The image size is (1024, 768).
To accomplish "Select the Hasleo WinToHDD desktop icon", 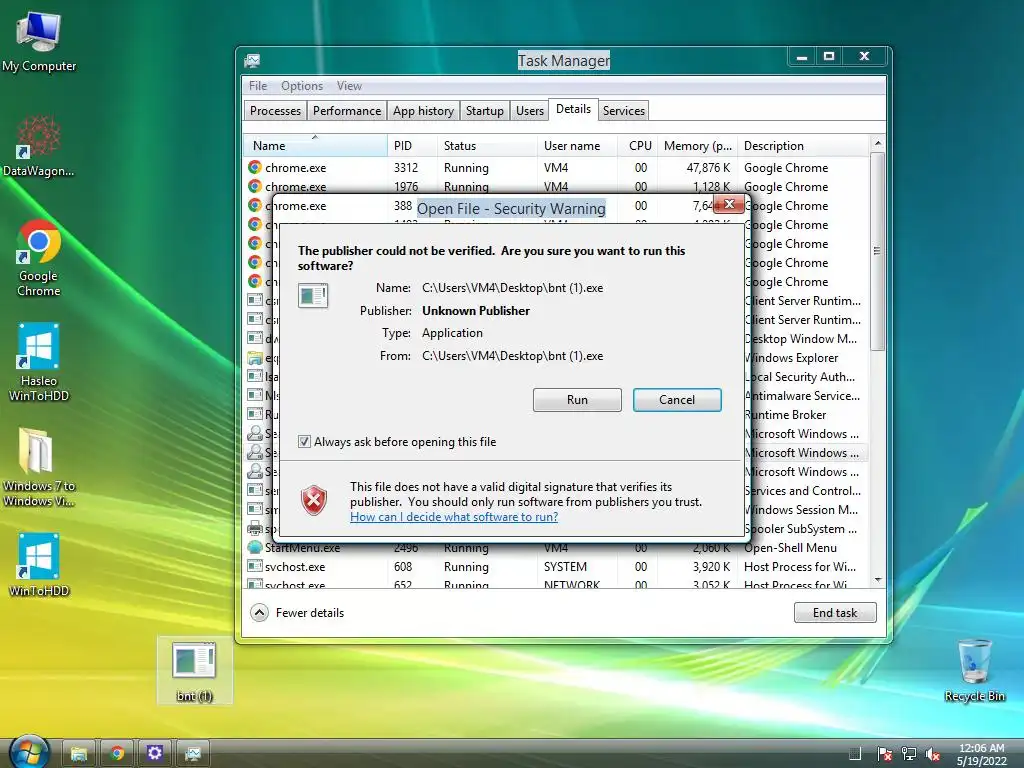I will click(39, 361).
